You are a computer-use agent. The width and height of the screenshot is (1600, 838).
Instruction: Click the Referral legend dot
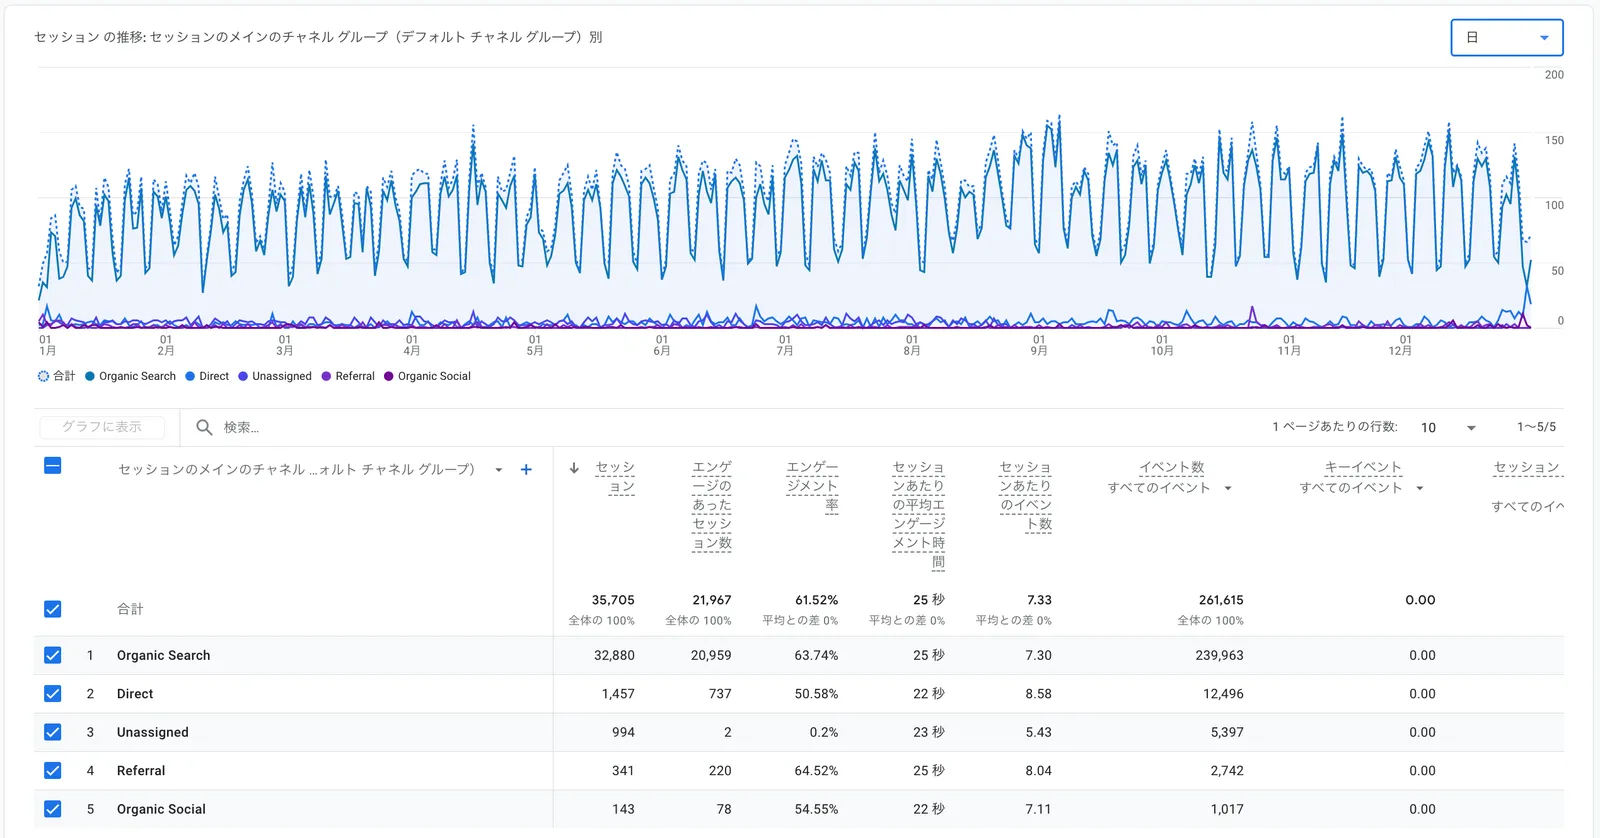click(x=326, y=376)
